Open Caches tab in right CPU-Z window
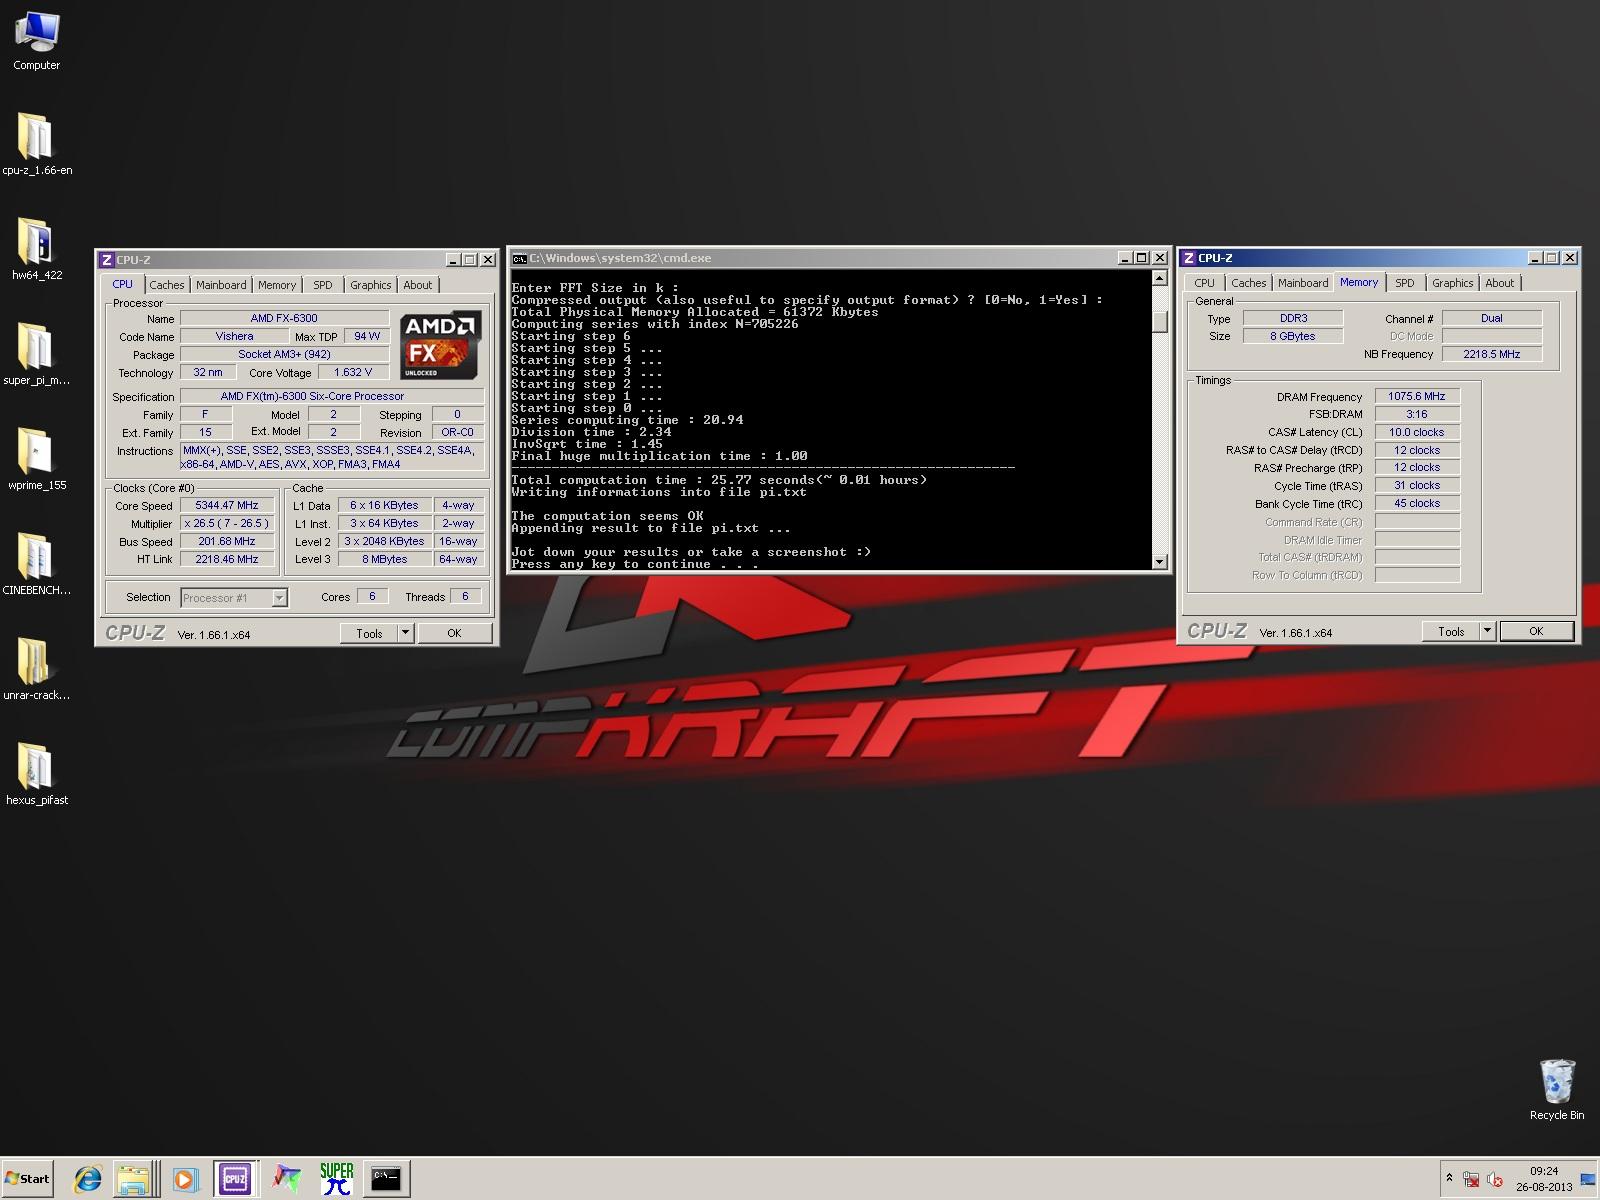Viewport: 1600px width, 1200px height. [x=1249, y=283]
